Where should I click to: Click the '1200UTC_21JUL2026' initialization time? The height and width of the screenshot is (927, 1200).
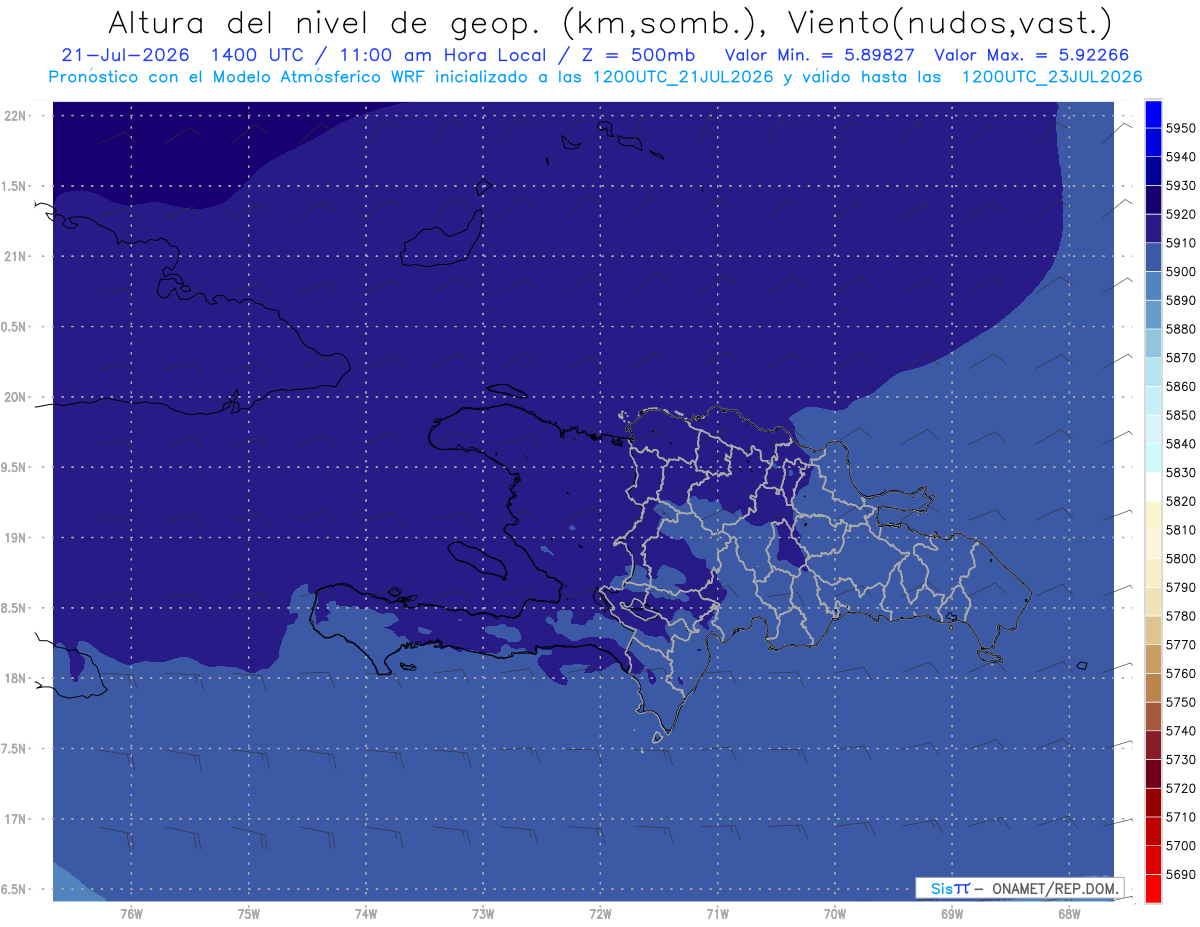[x=683, y=77]
